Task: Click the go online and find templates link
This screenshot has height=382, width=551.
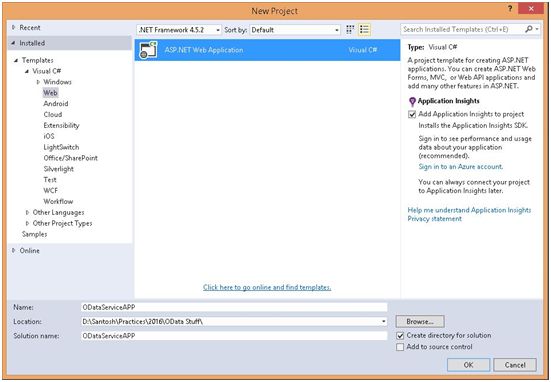Action: pos(267,287)
